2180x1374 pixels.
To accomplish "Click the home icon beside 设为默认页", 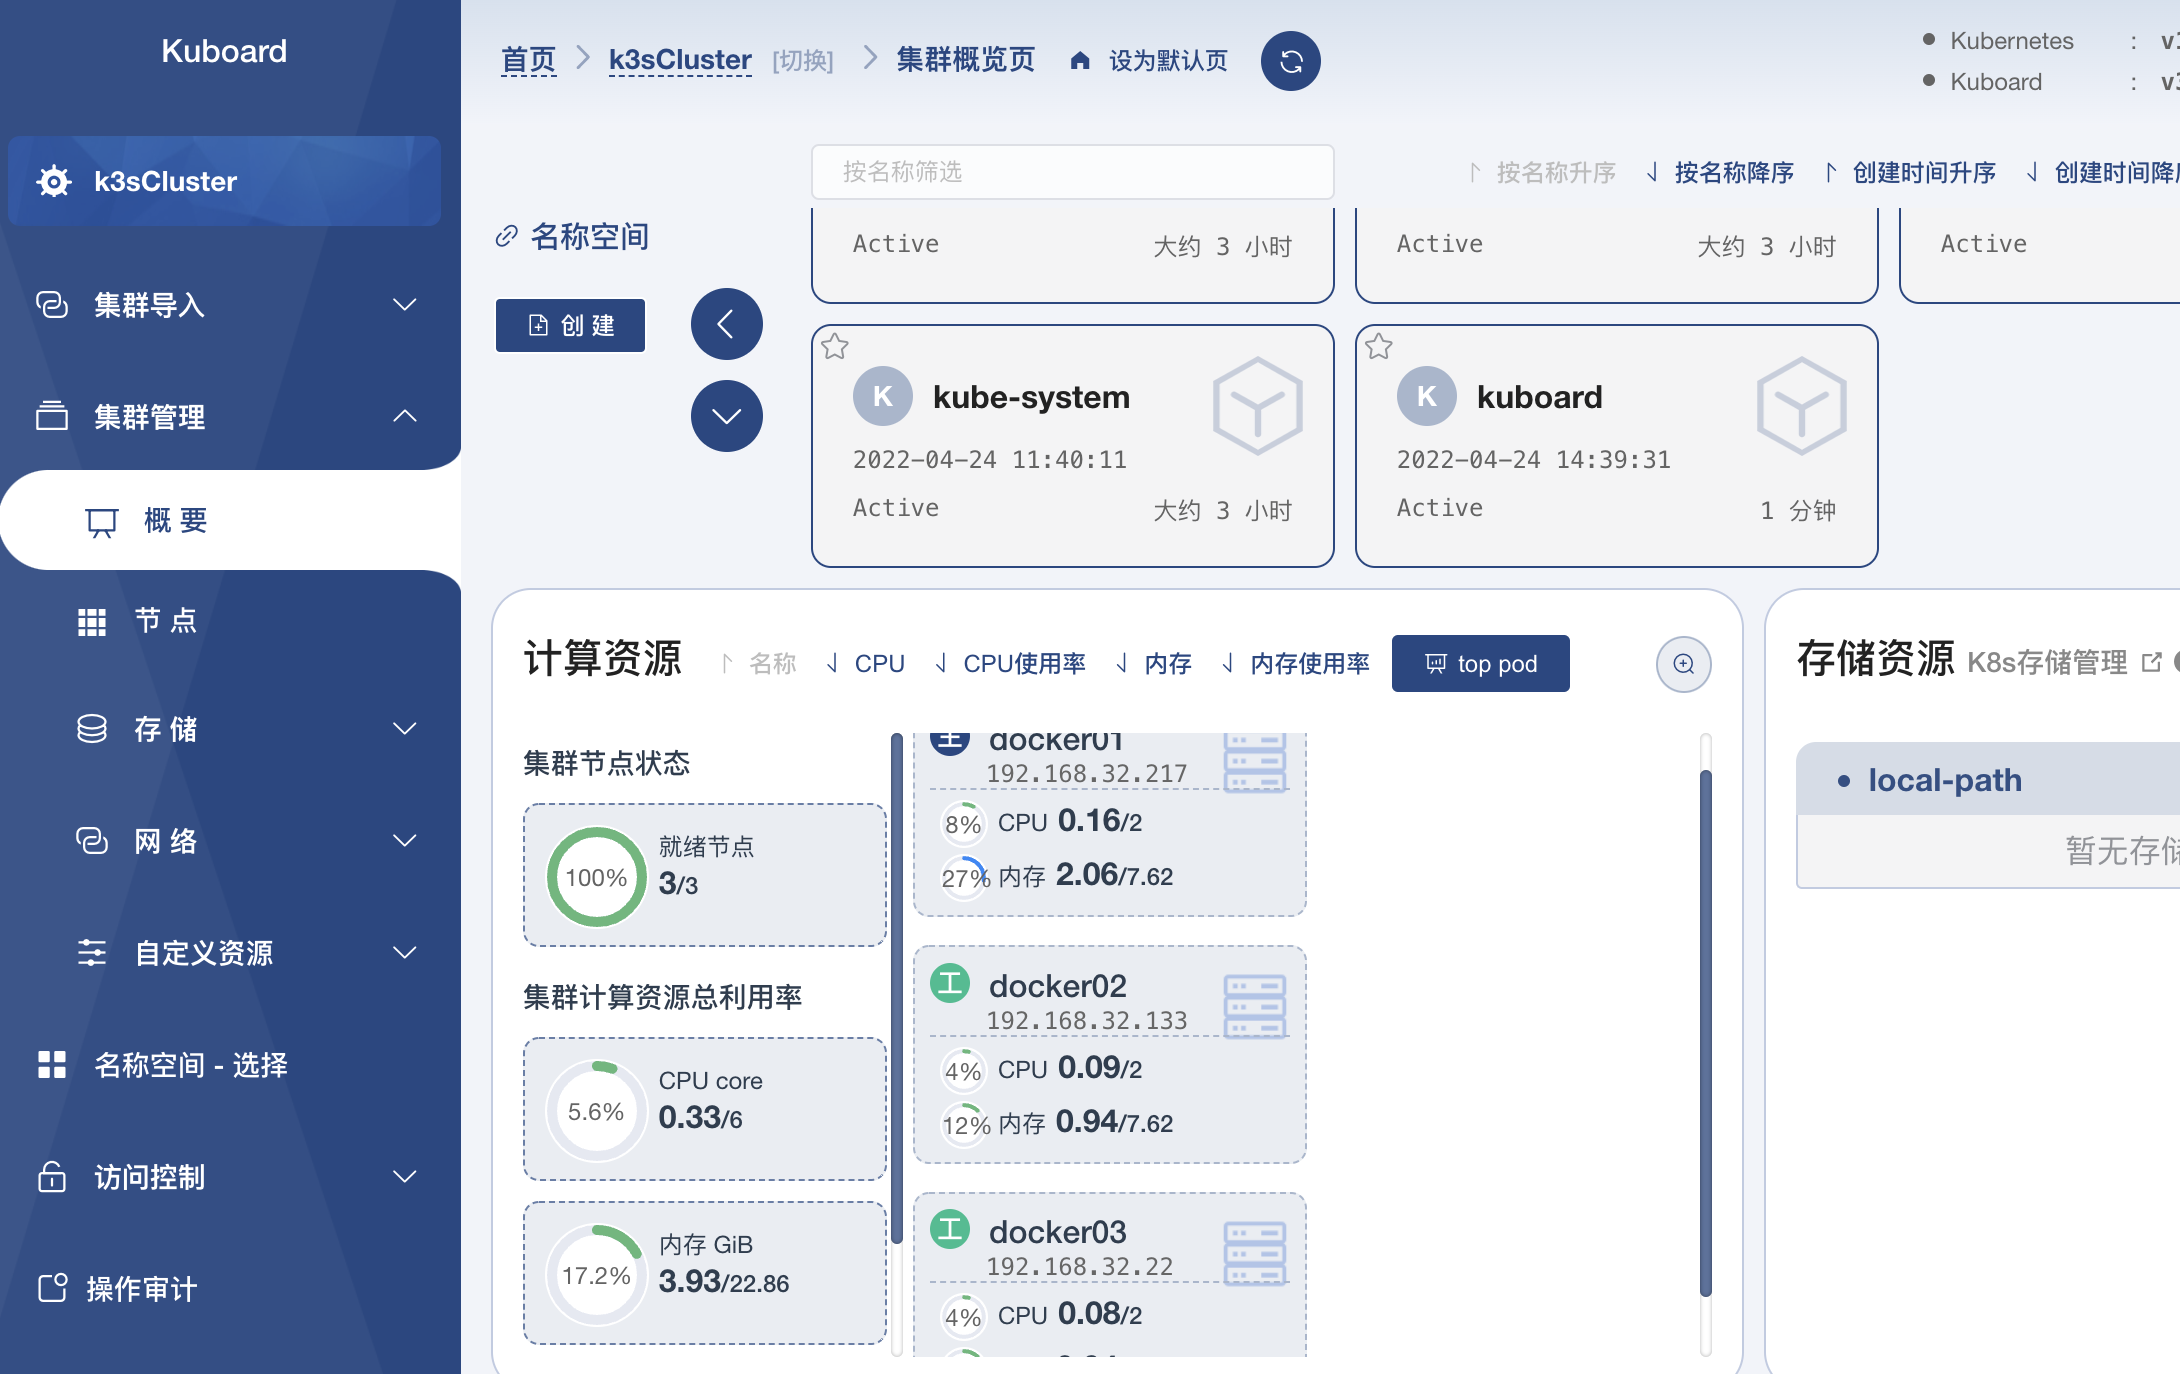I will coord(1080,60).
